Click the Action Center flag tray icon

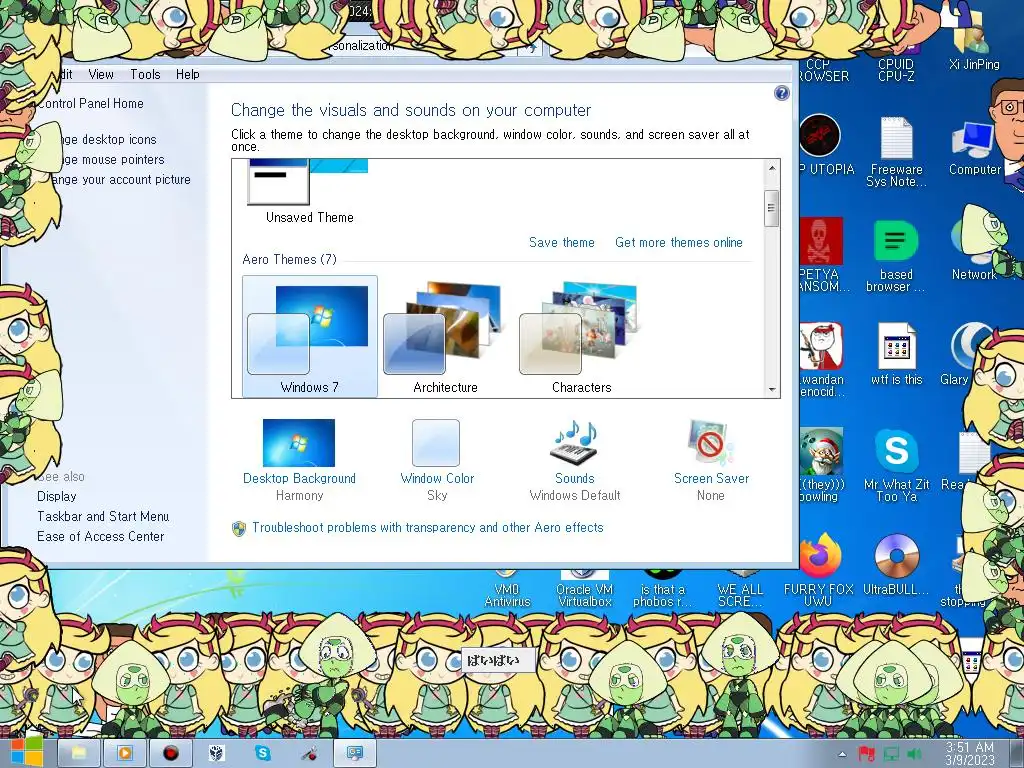point(867,754)
